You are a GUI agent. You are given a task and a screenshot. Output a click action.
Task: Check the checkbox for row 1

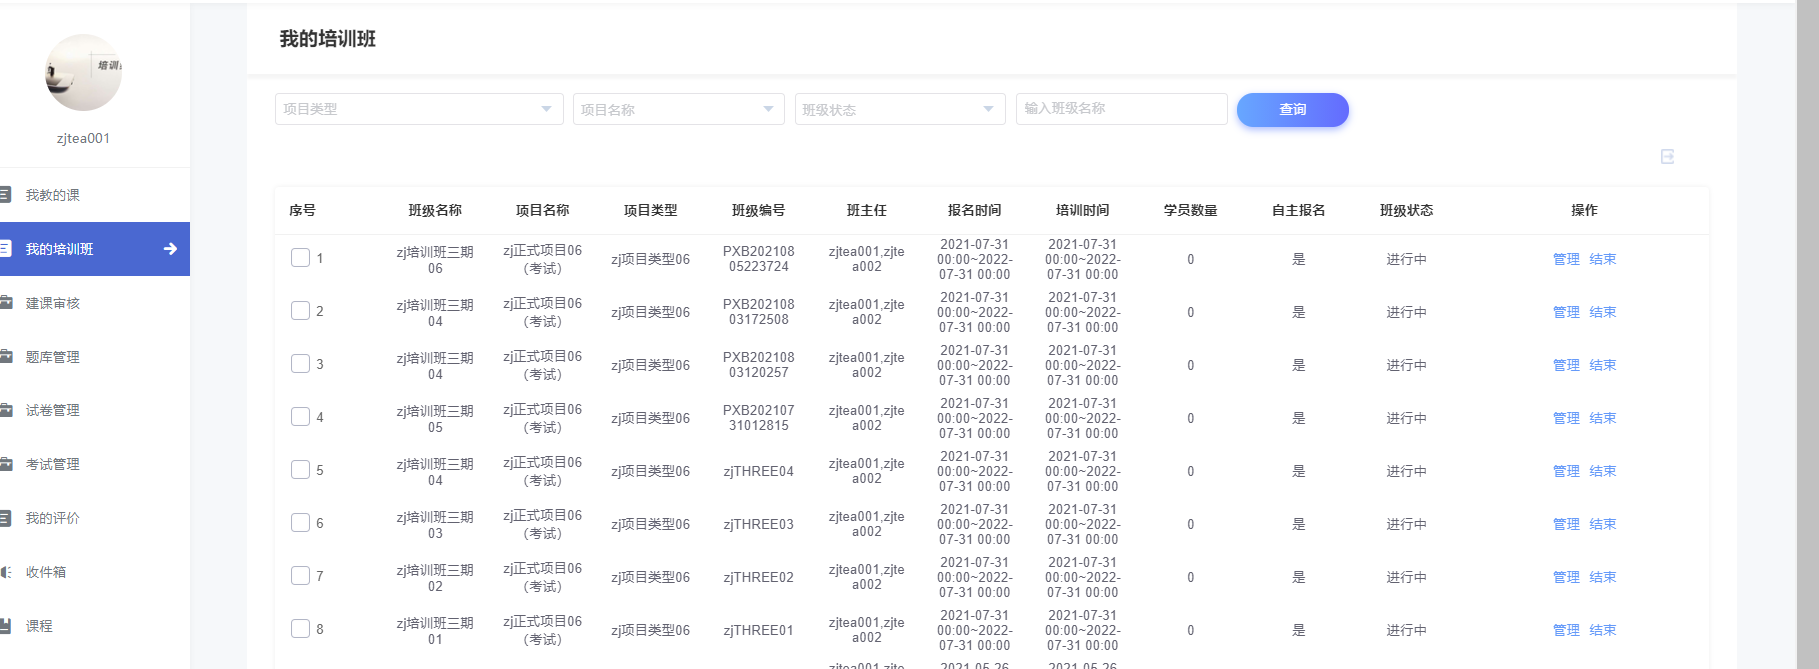(x=300, y=258)
